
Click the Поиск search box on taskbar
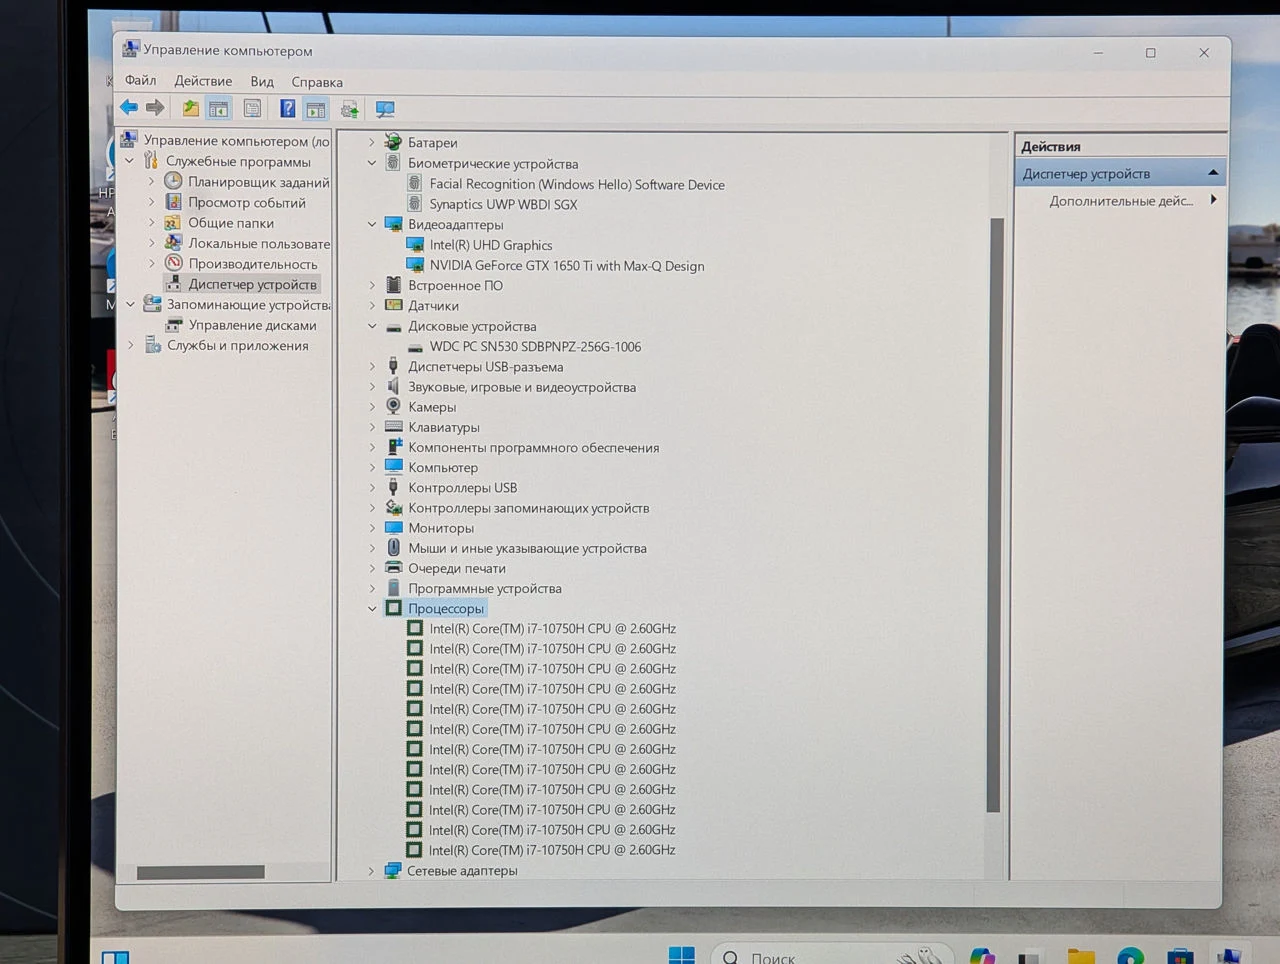coord(831,956)
